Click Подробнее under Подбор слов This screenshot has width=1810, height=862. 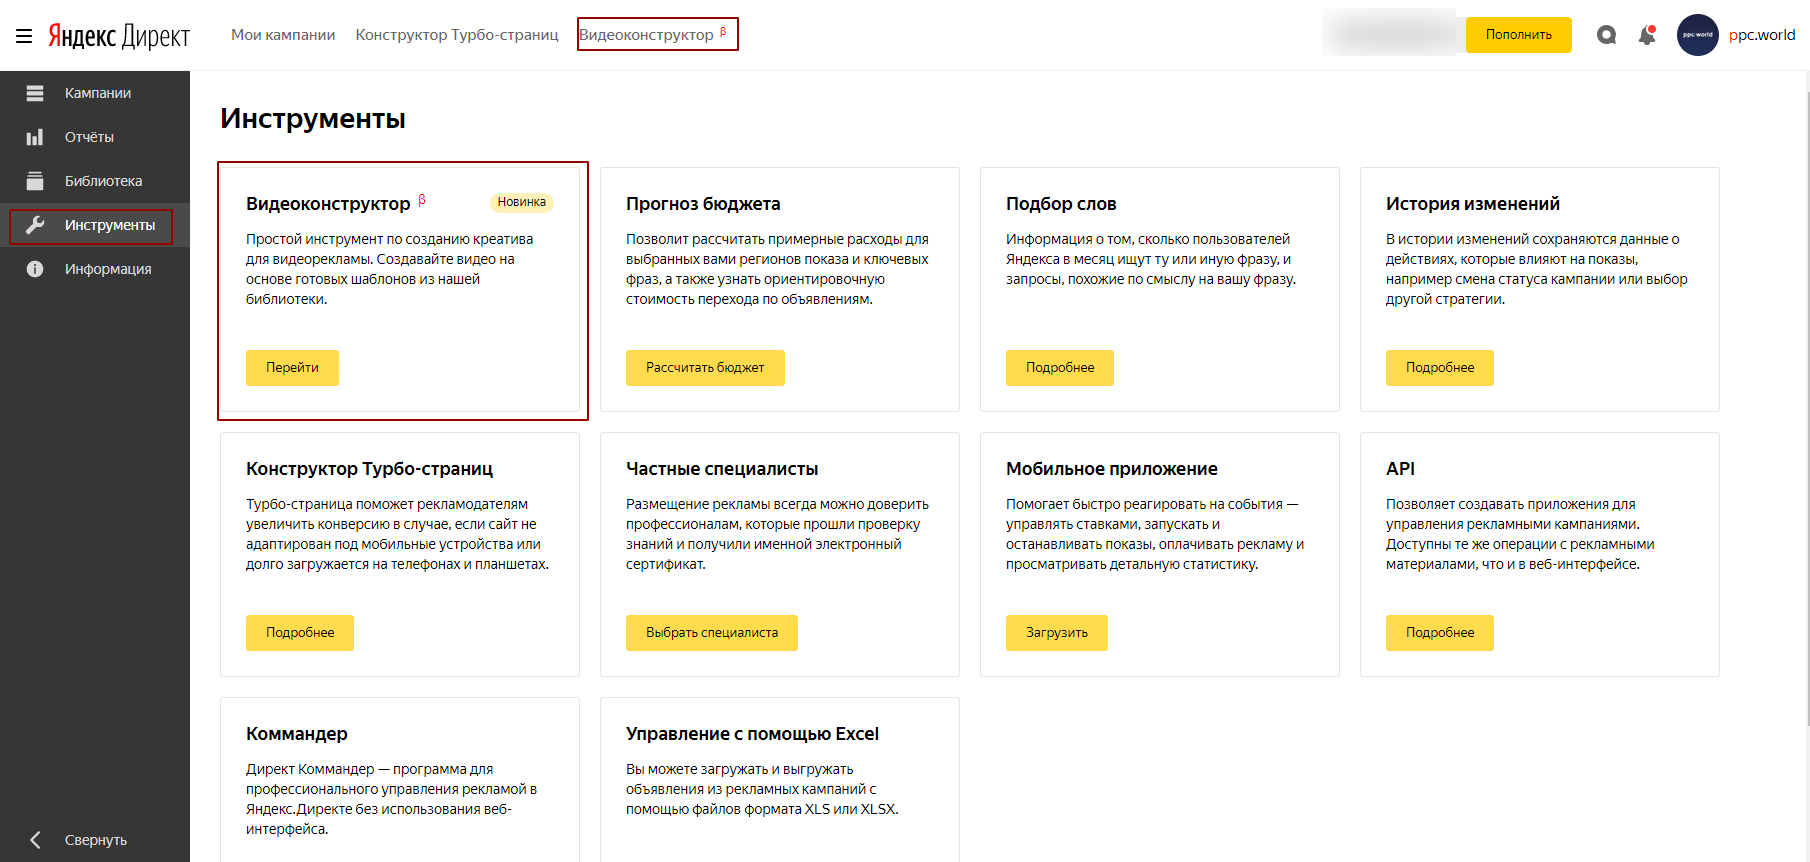tap(1060, 368)
